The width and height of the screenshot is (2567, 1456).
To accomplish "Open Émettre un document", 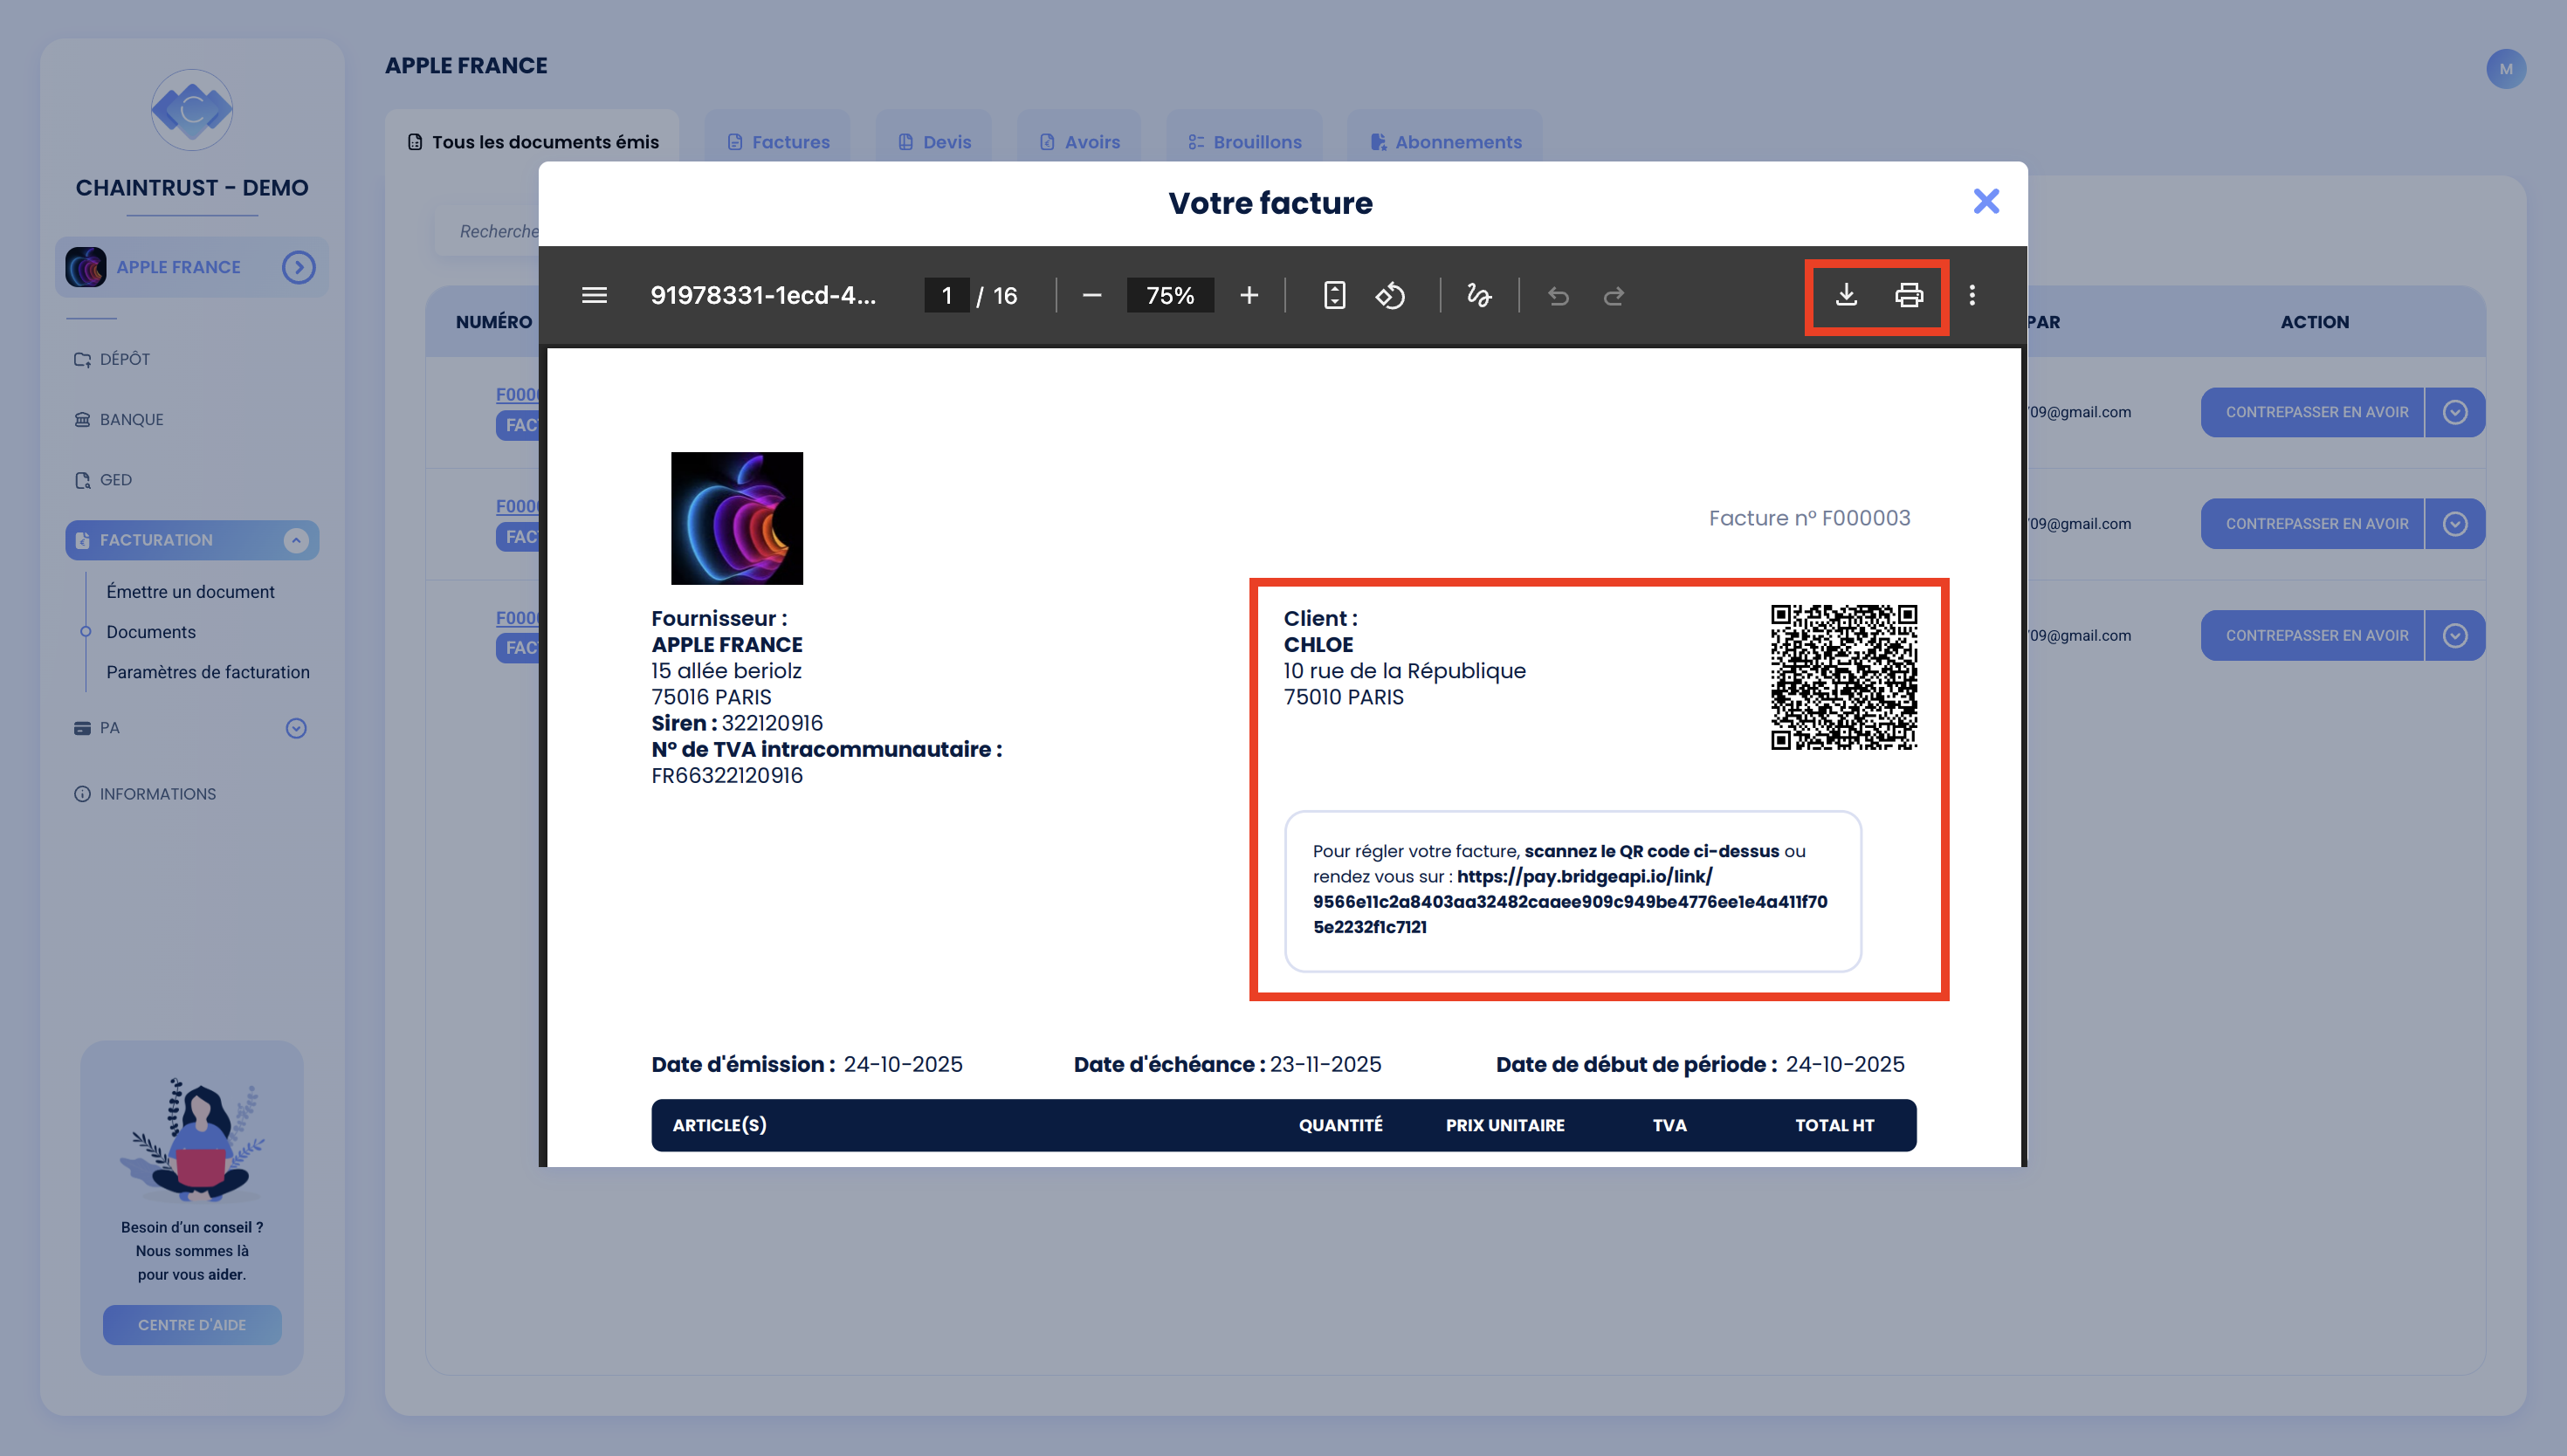I will click(190, 591).
